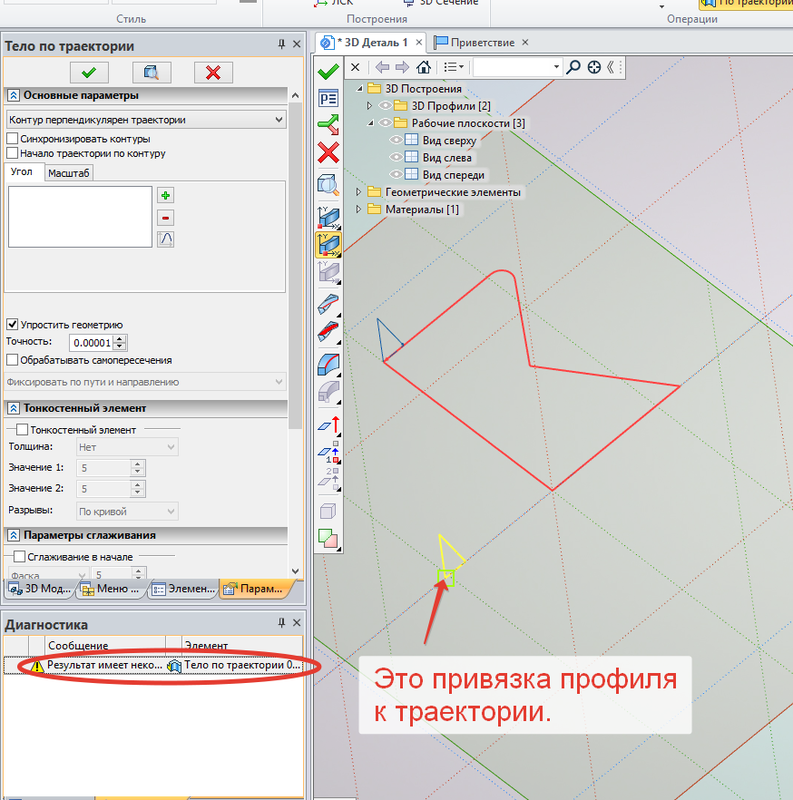Toggle visibility eye for Вид слева plane
This screenshot has width=793, height=800.
[x=396, y=158]
